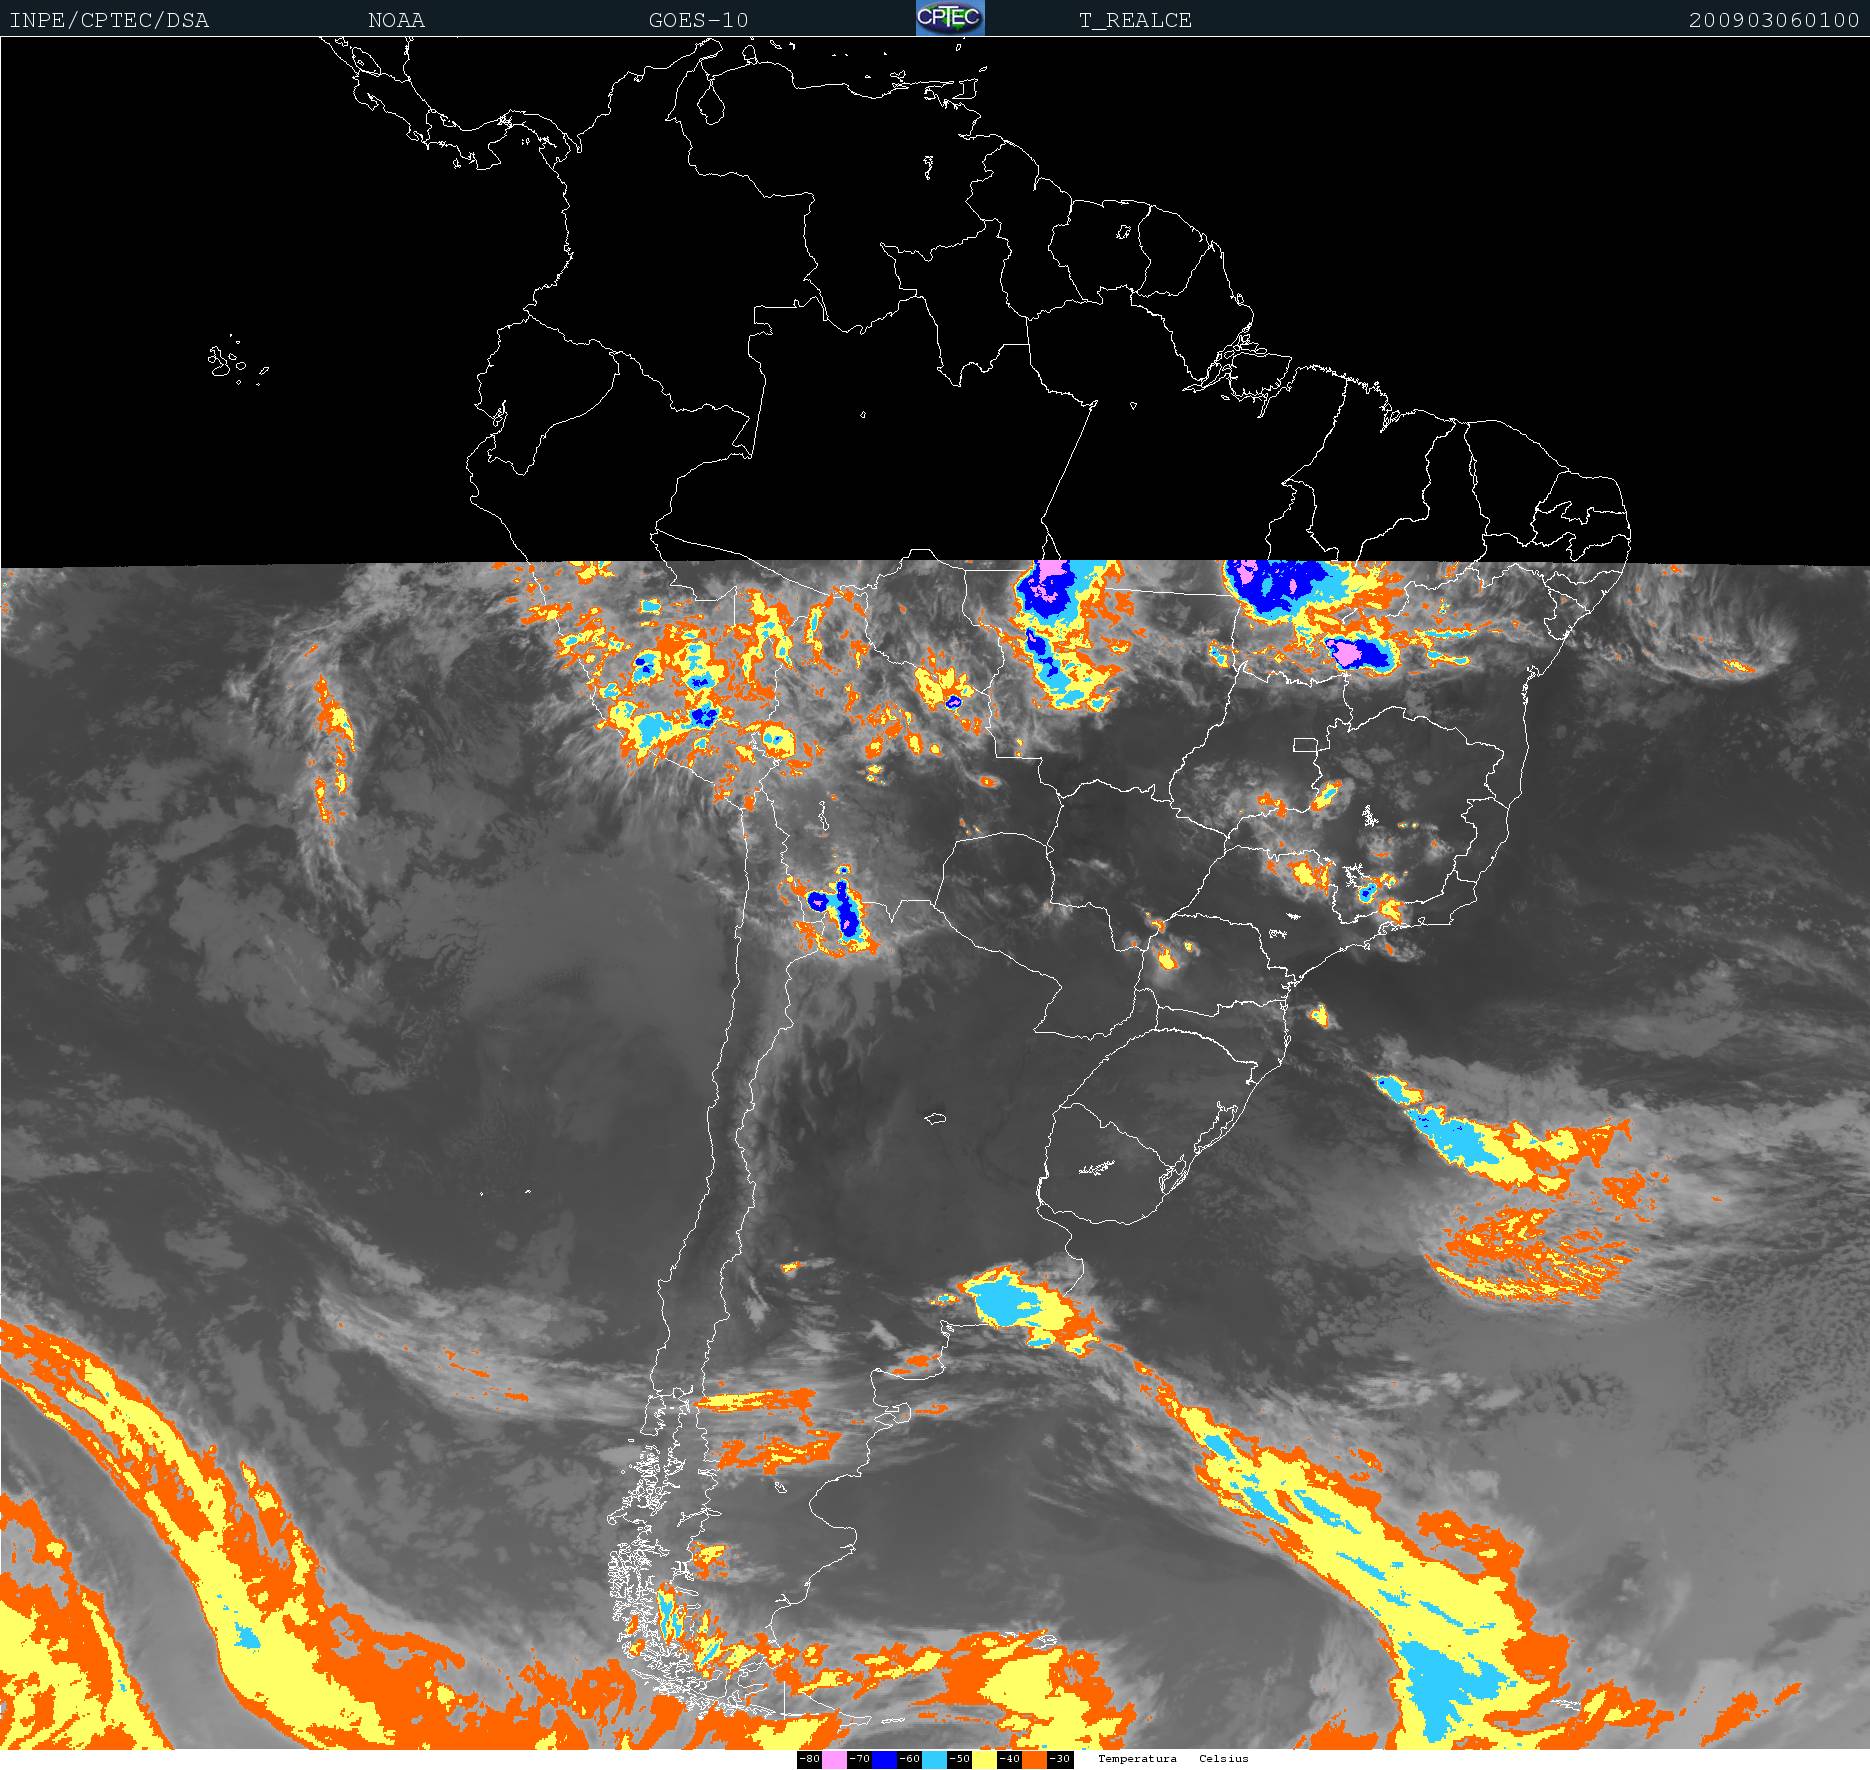Screen dimensions: 1870x1770
Task: Select the NOAA label in the header
Action: [x=396, y=20]
